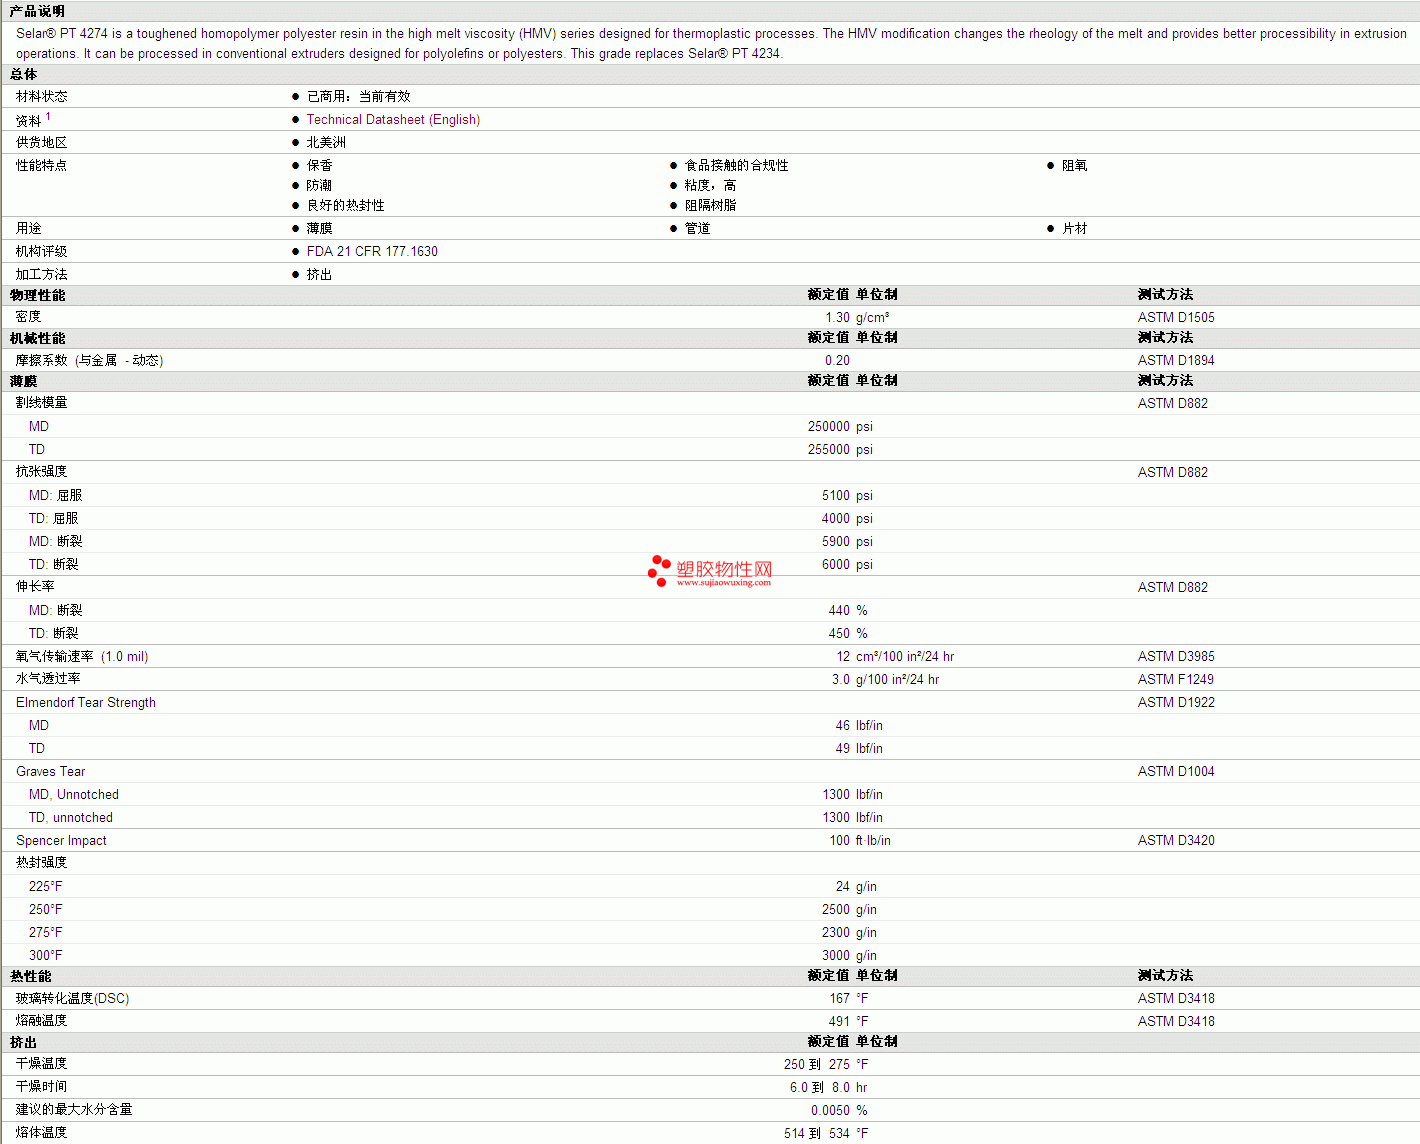Click the Spencer Impact label
The height and width of the screenshot is (1144, 1420).
[61, 841]
